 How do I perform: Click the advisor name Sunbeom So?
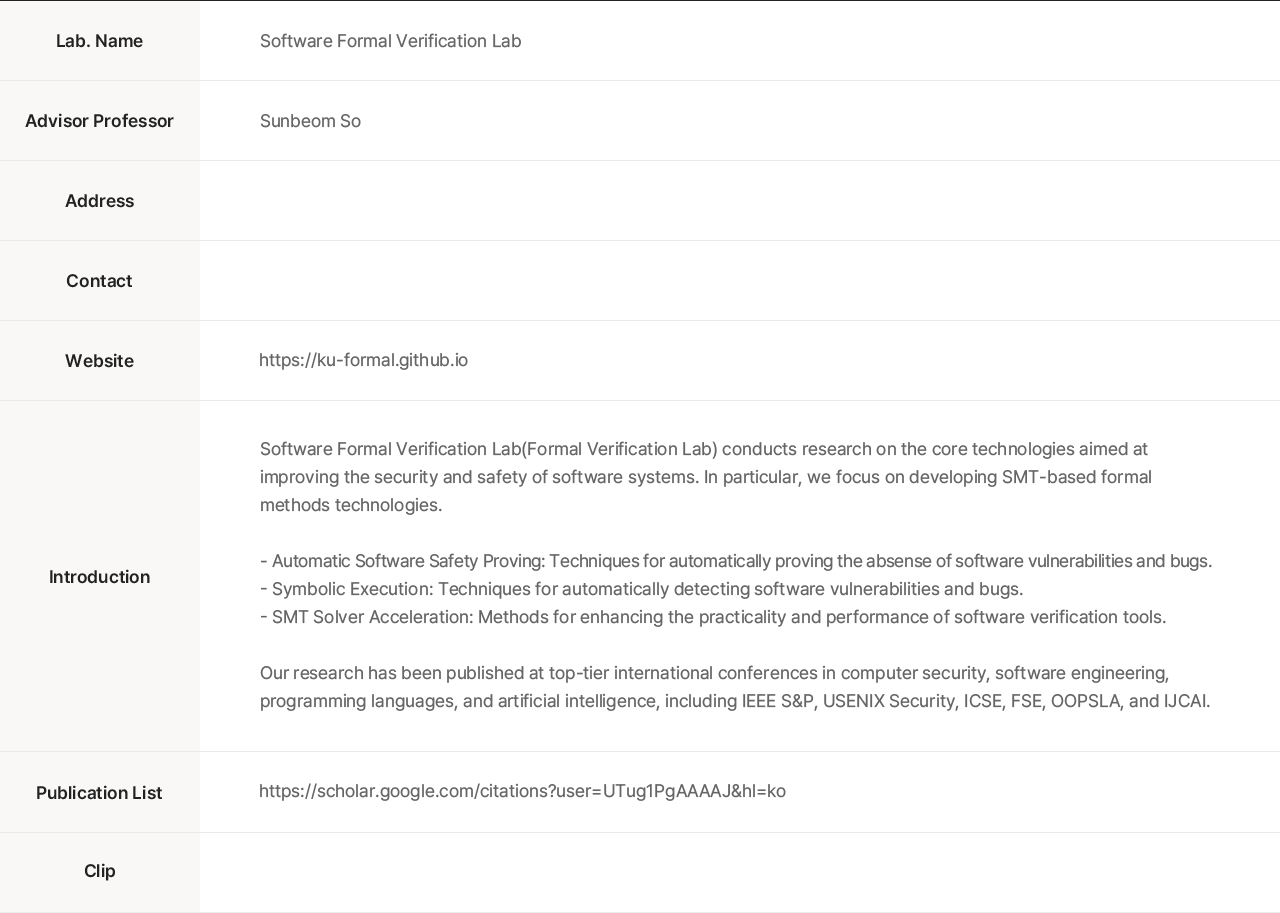(310, 121)
